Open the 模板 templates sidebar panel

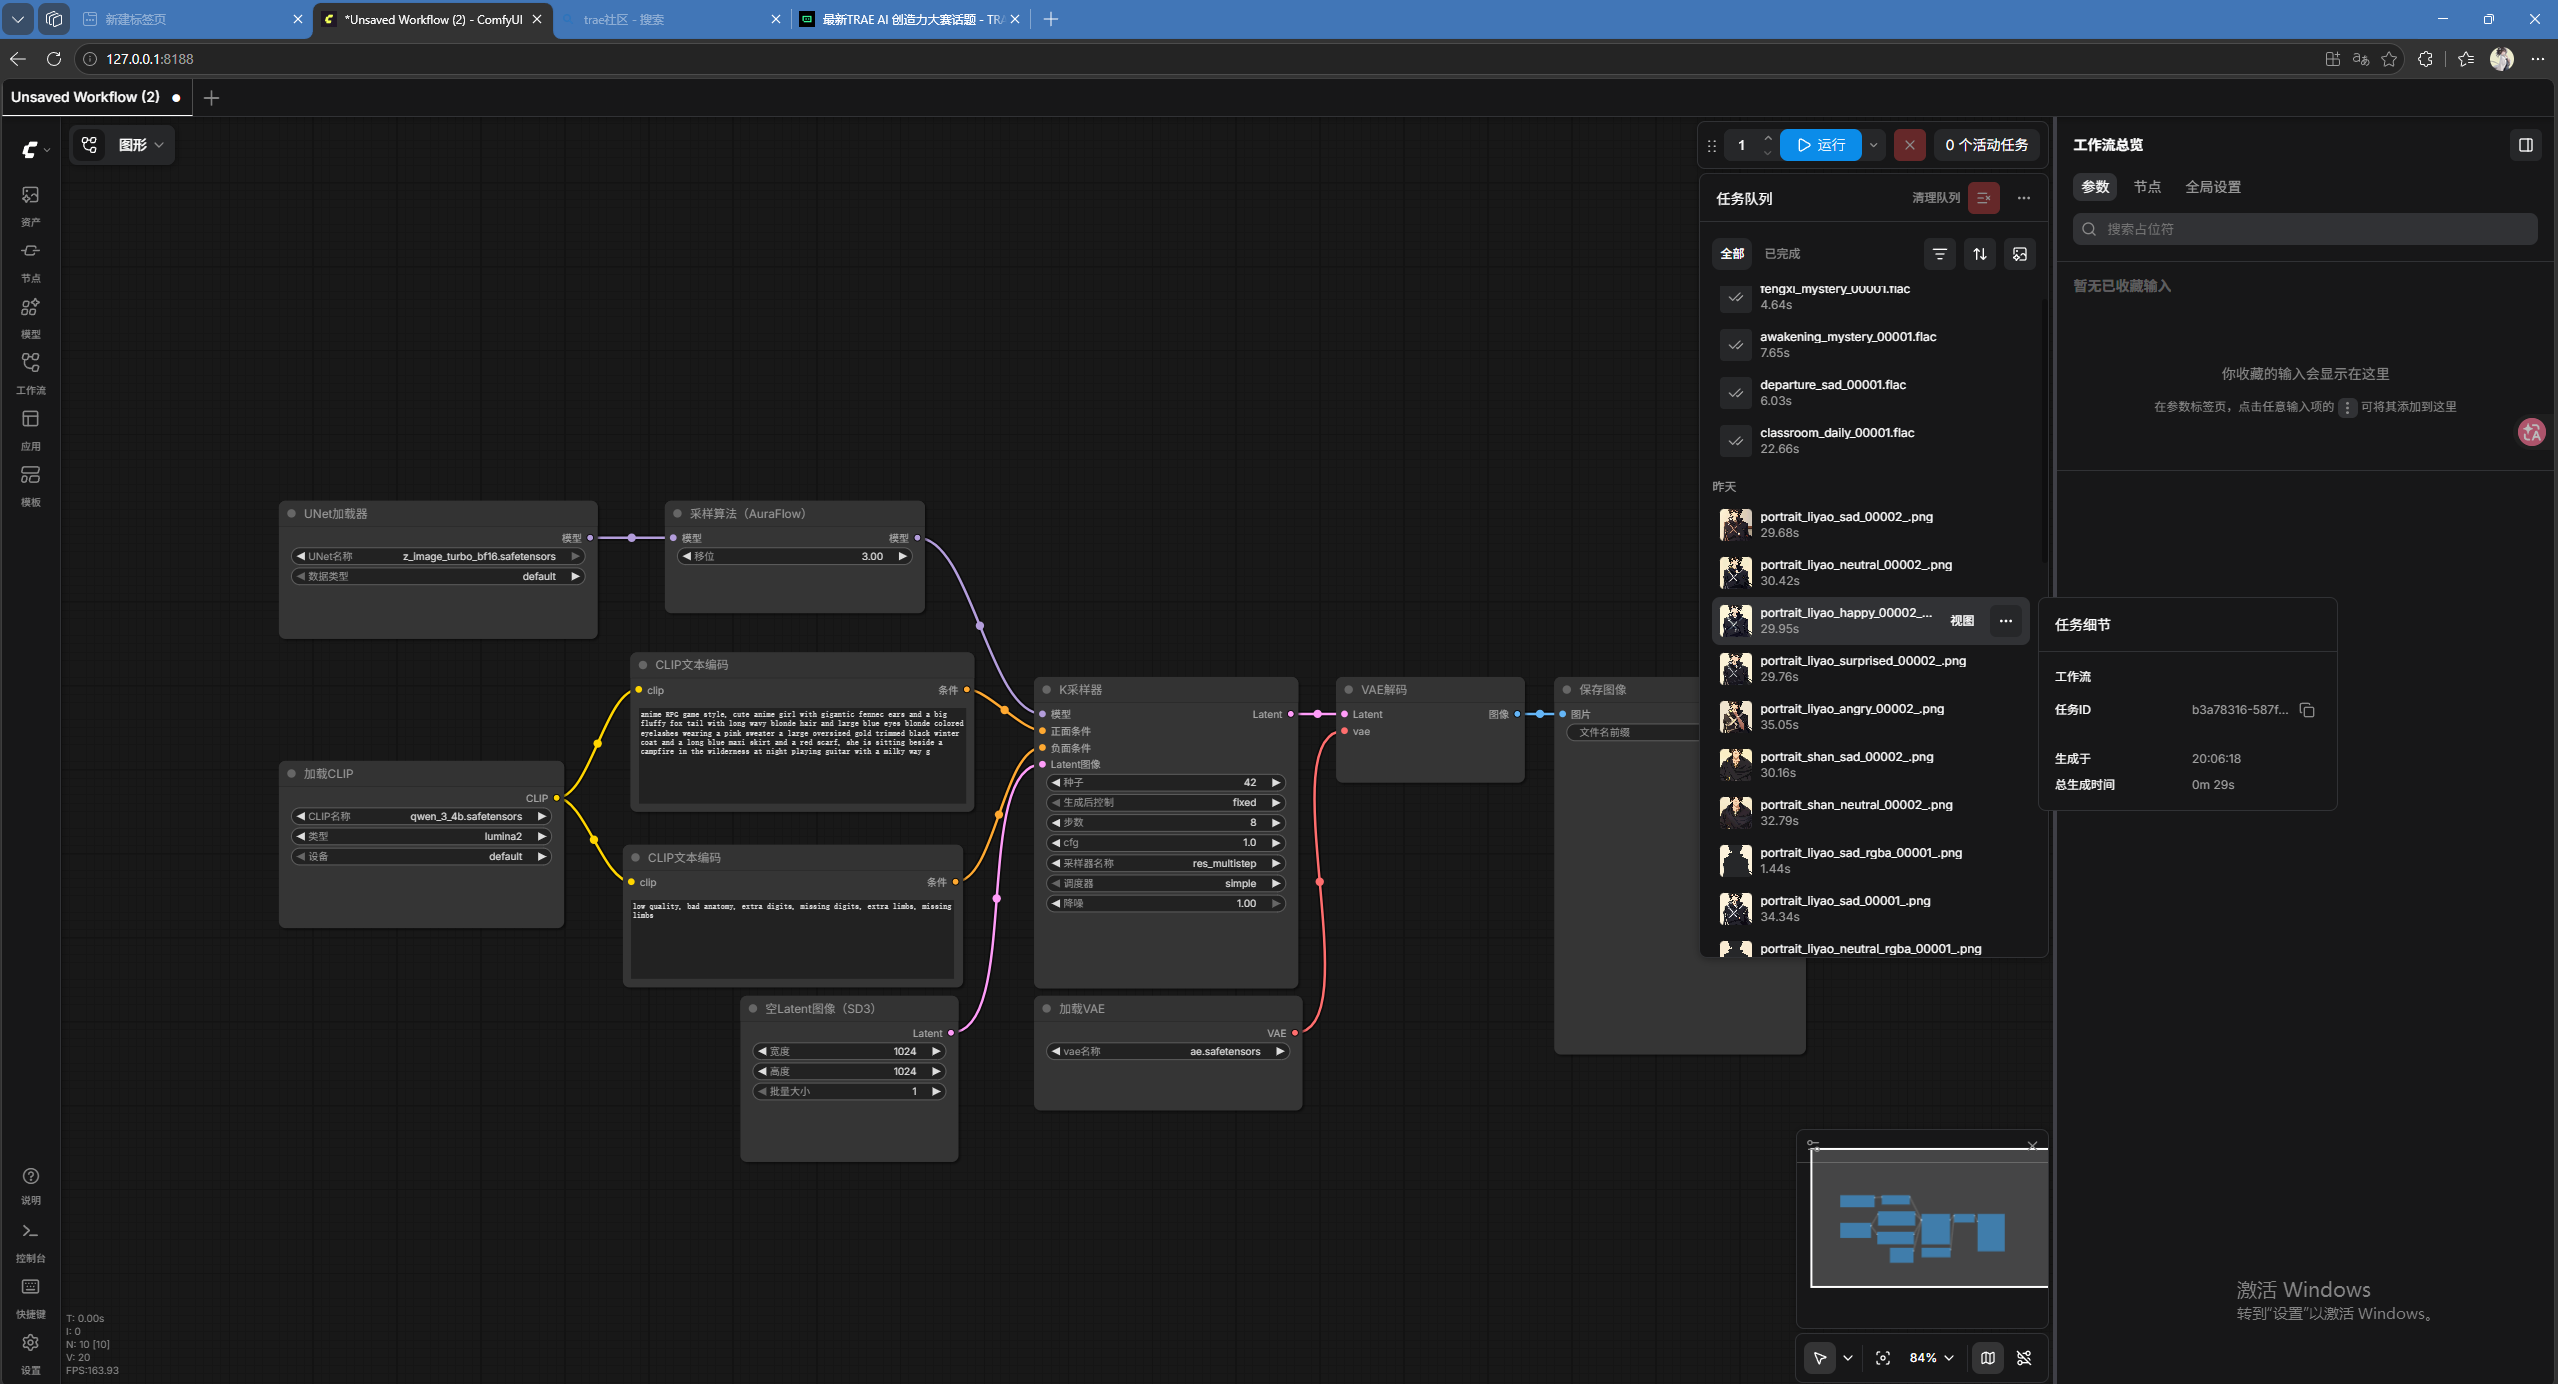point(31,484)
